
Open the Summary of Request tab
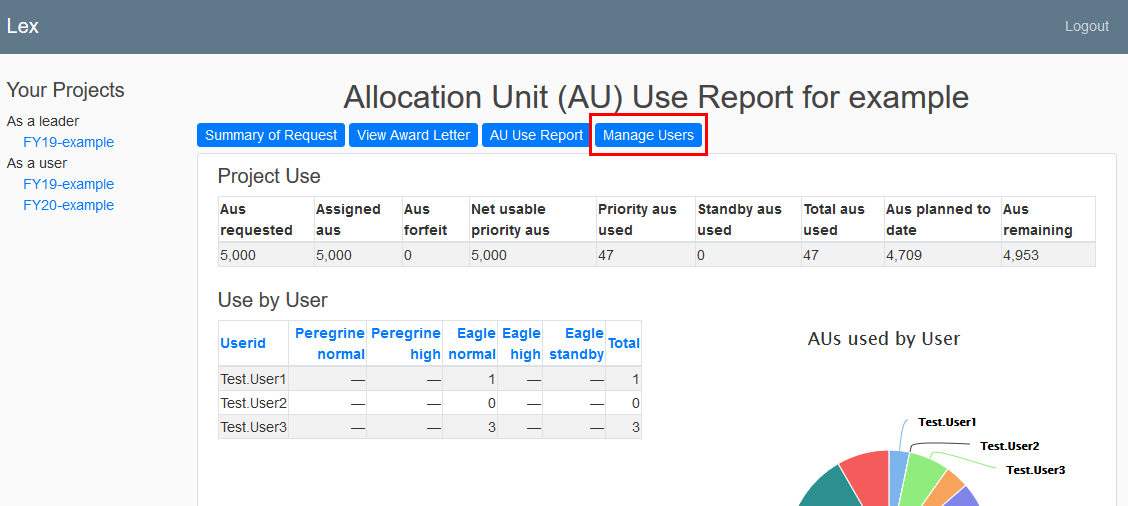click(271, 135)
